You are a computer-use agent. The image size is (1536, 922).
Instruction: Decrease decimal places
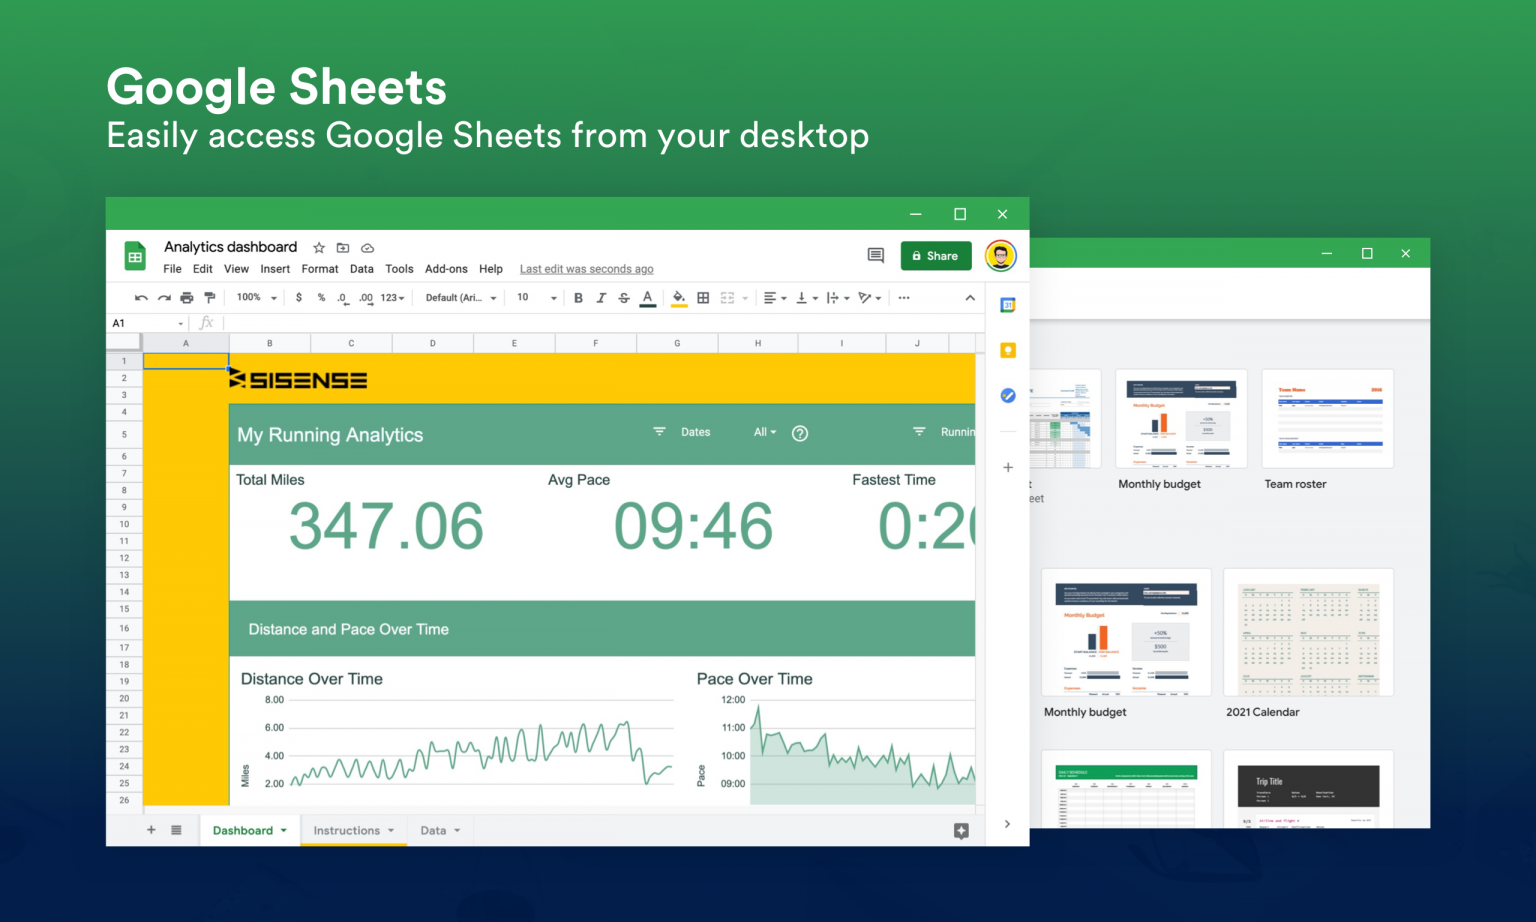click(343, 298)
